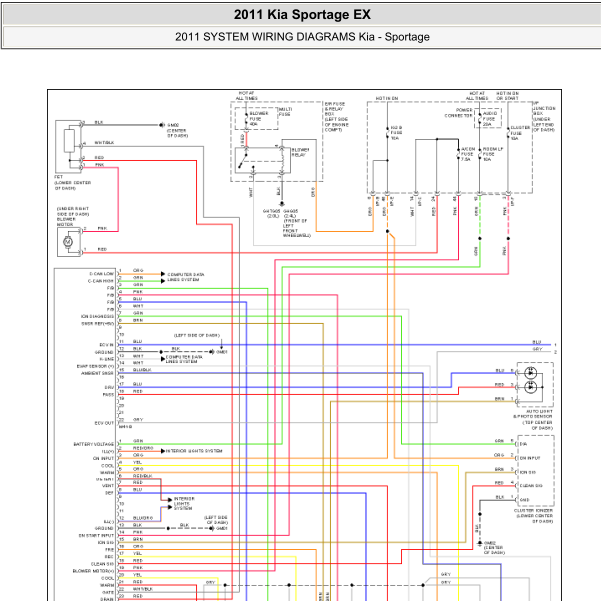Viewport: 601px width, 601px height.
Task: Click the blower motor 'M' symbol
Action: (68, 242)
